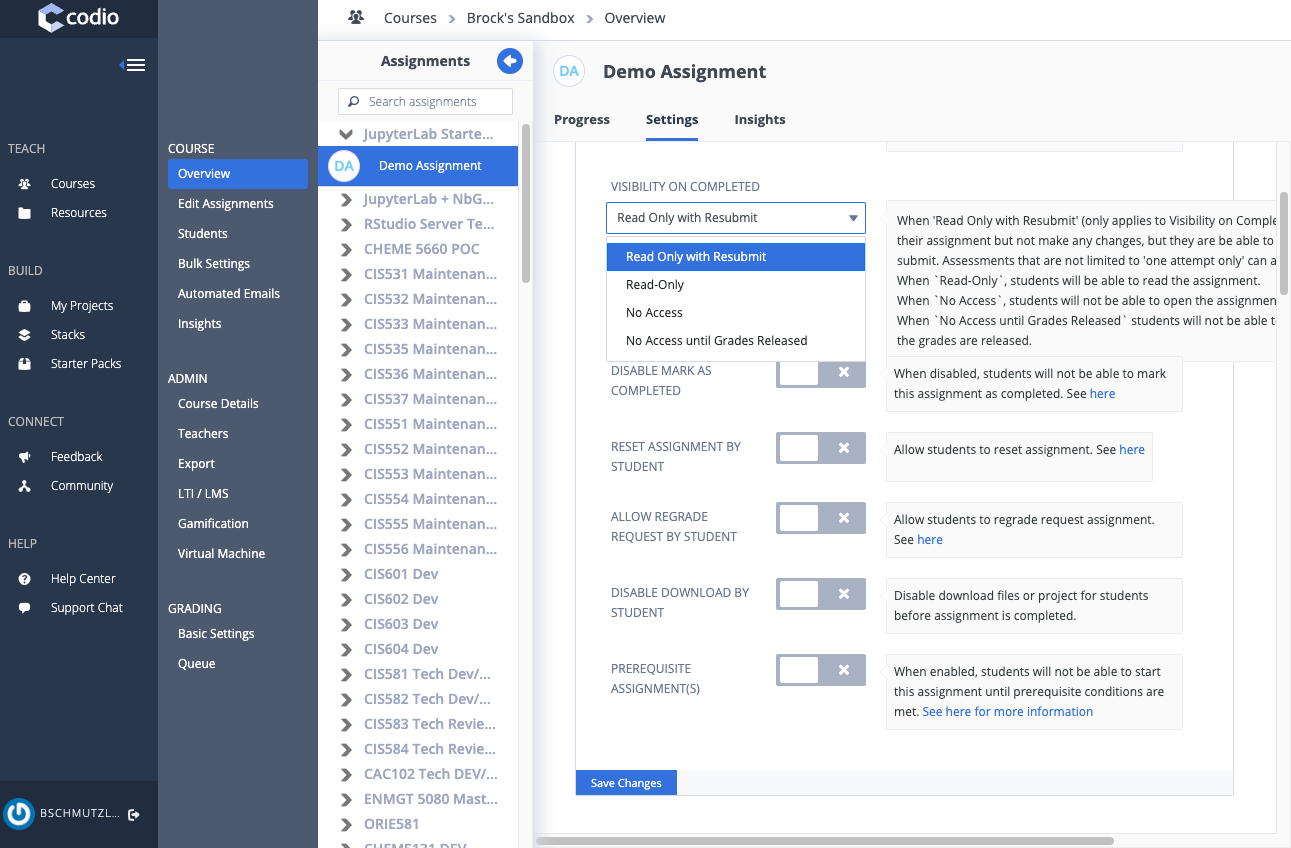Click the Feedback megaphone icon
Screen dimensions: 1291x848
point(25,457)
